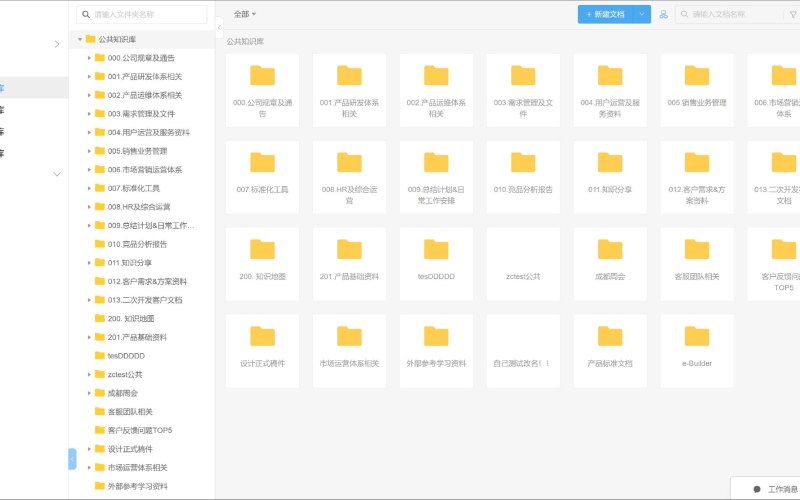Click the blue side panel toggle handle

coord(72,459)
